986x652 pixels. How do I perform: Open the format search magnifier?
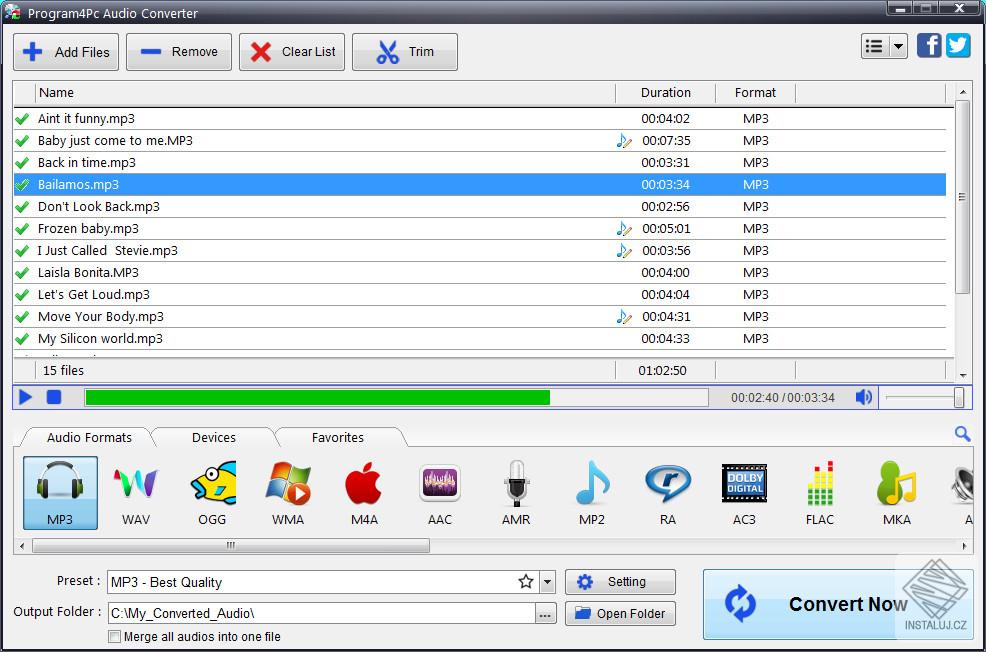click(962, 434)
